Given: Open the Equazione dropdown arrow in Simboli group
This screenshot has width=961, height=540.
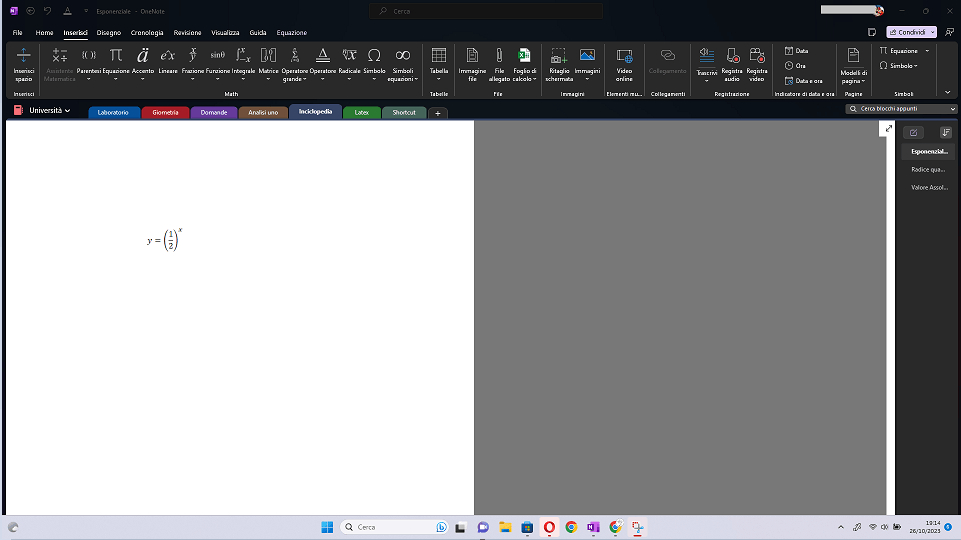Looking at the screenshot, I should 927,51.
